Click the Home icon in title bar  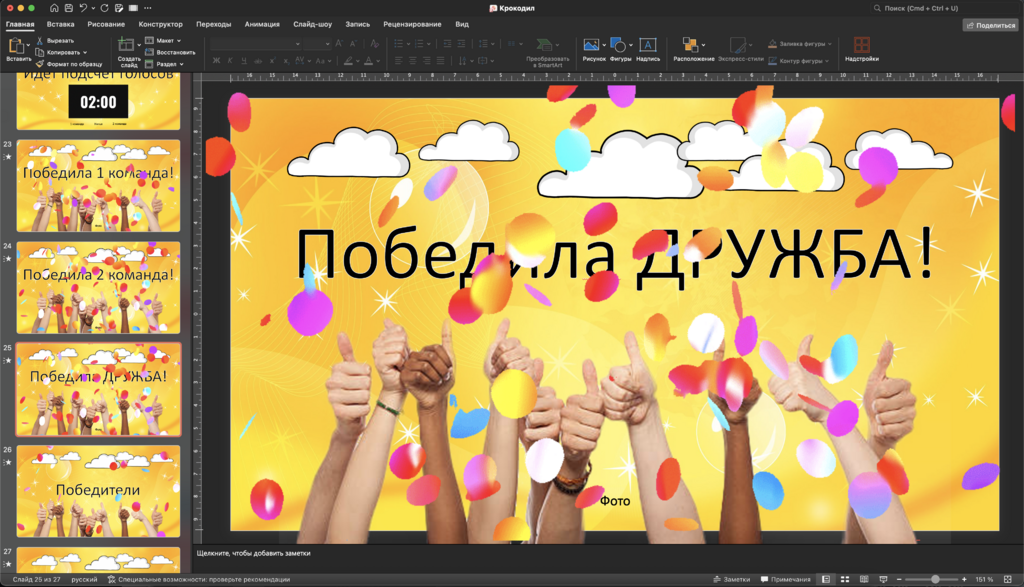point(54,8)
